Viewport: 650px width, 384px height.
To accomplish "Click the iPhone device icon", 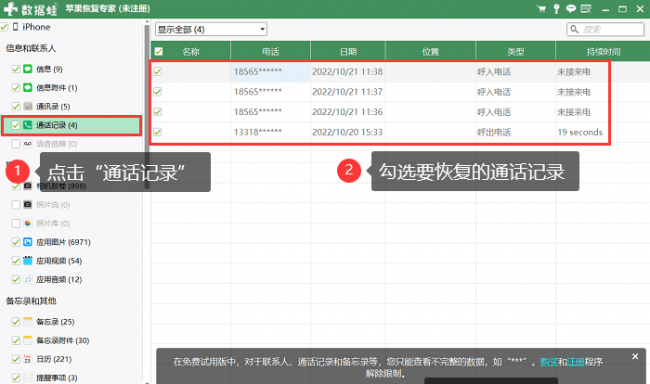I will 16,27.
